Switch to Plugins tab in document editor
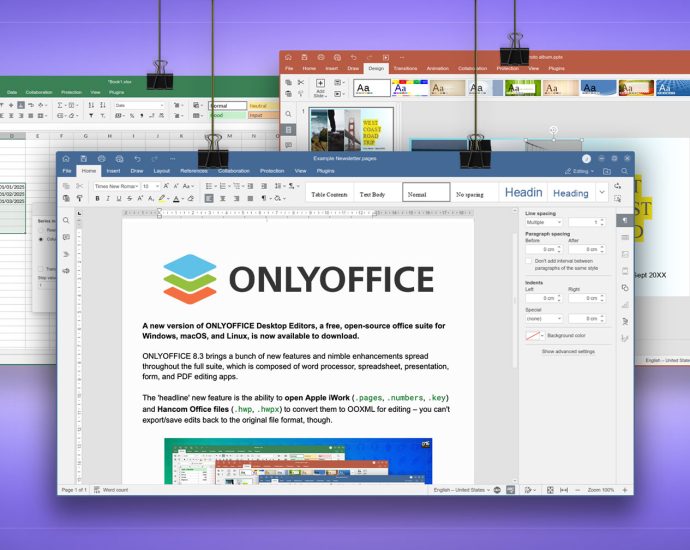Screen dimensions: 690x550 (x=326, y=171)
